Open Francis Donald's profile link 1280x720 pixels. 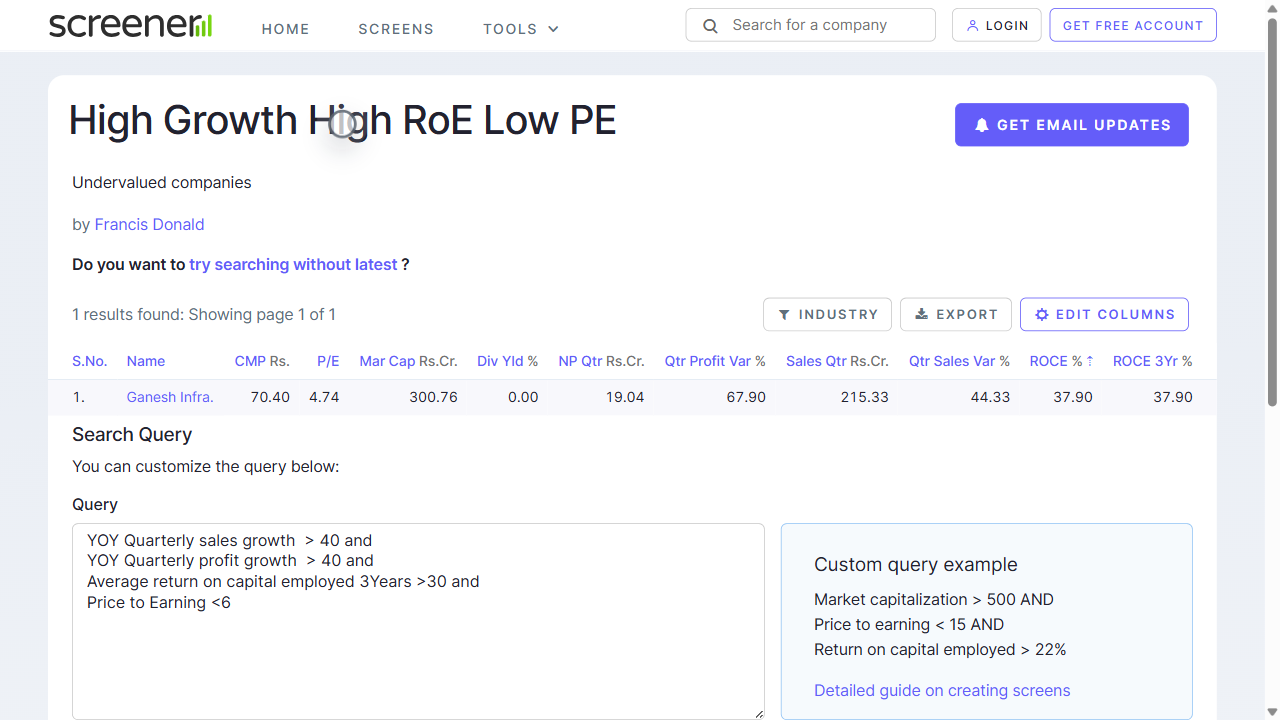(149, 224)
